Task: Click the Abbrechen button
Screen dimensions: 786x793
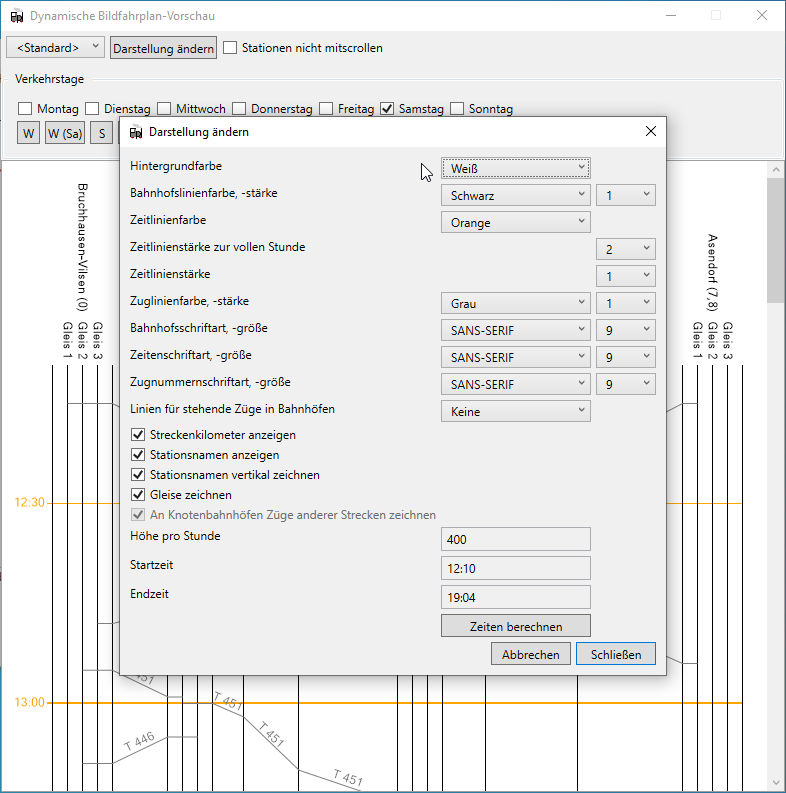Action: click(531, 654)
